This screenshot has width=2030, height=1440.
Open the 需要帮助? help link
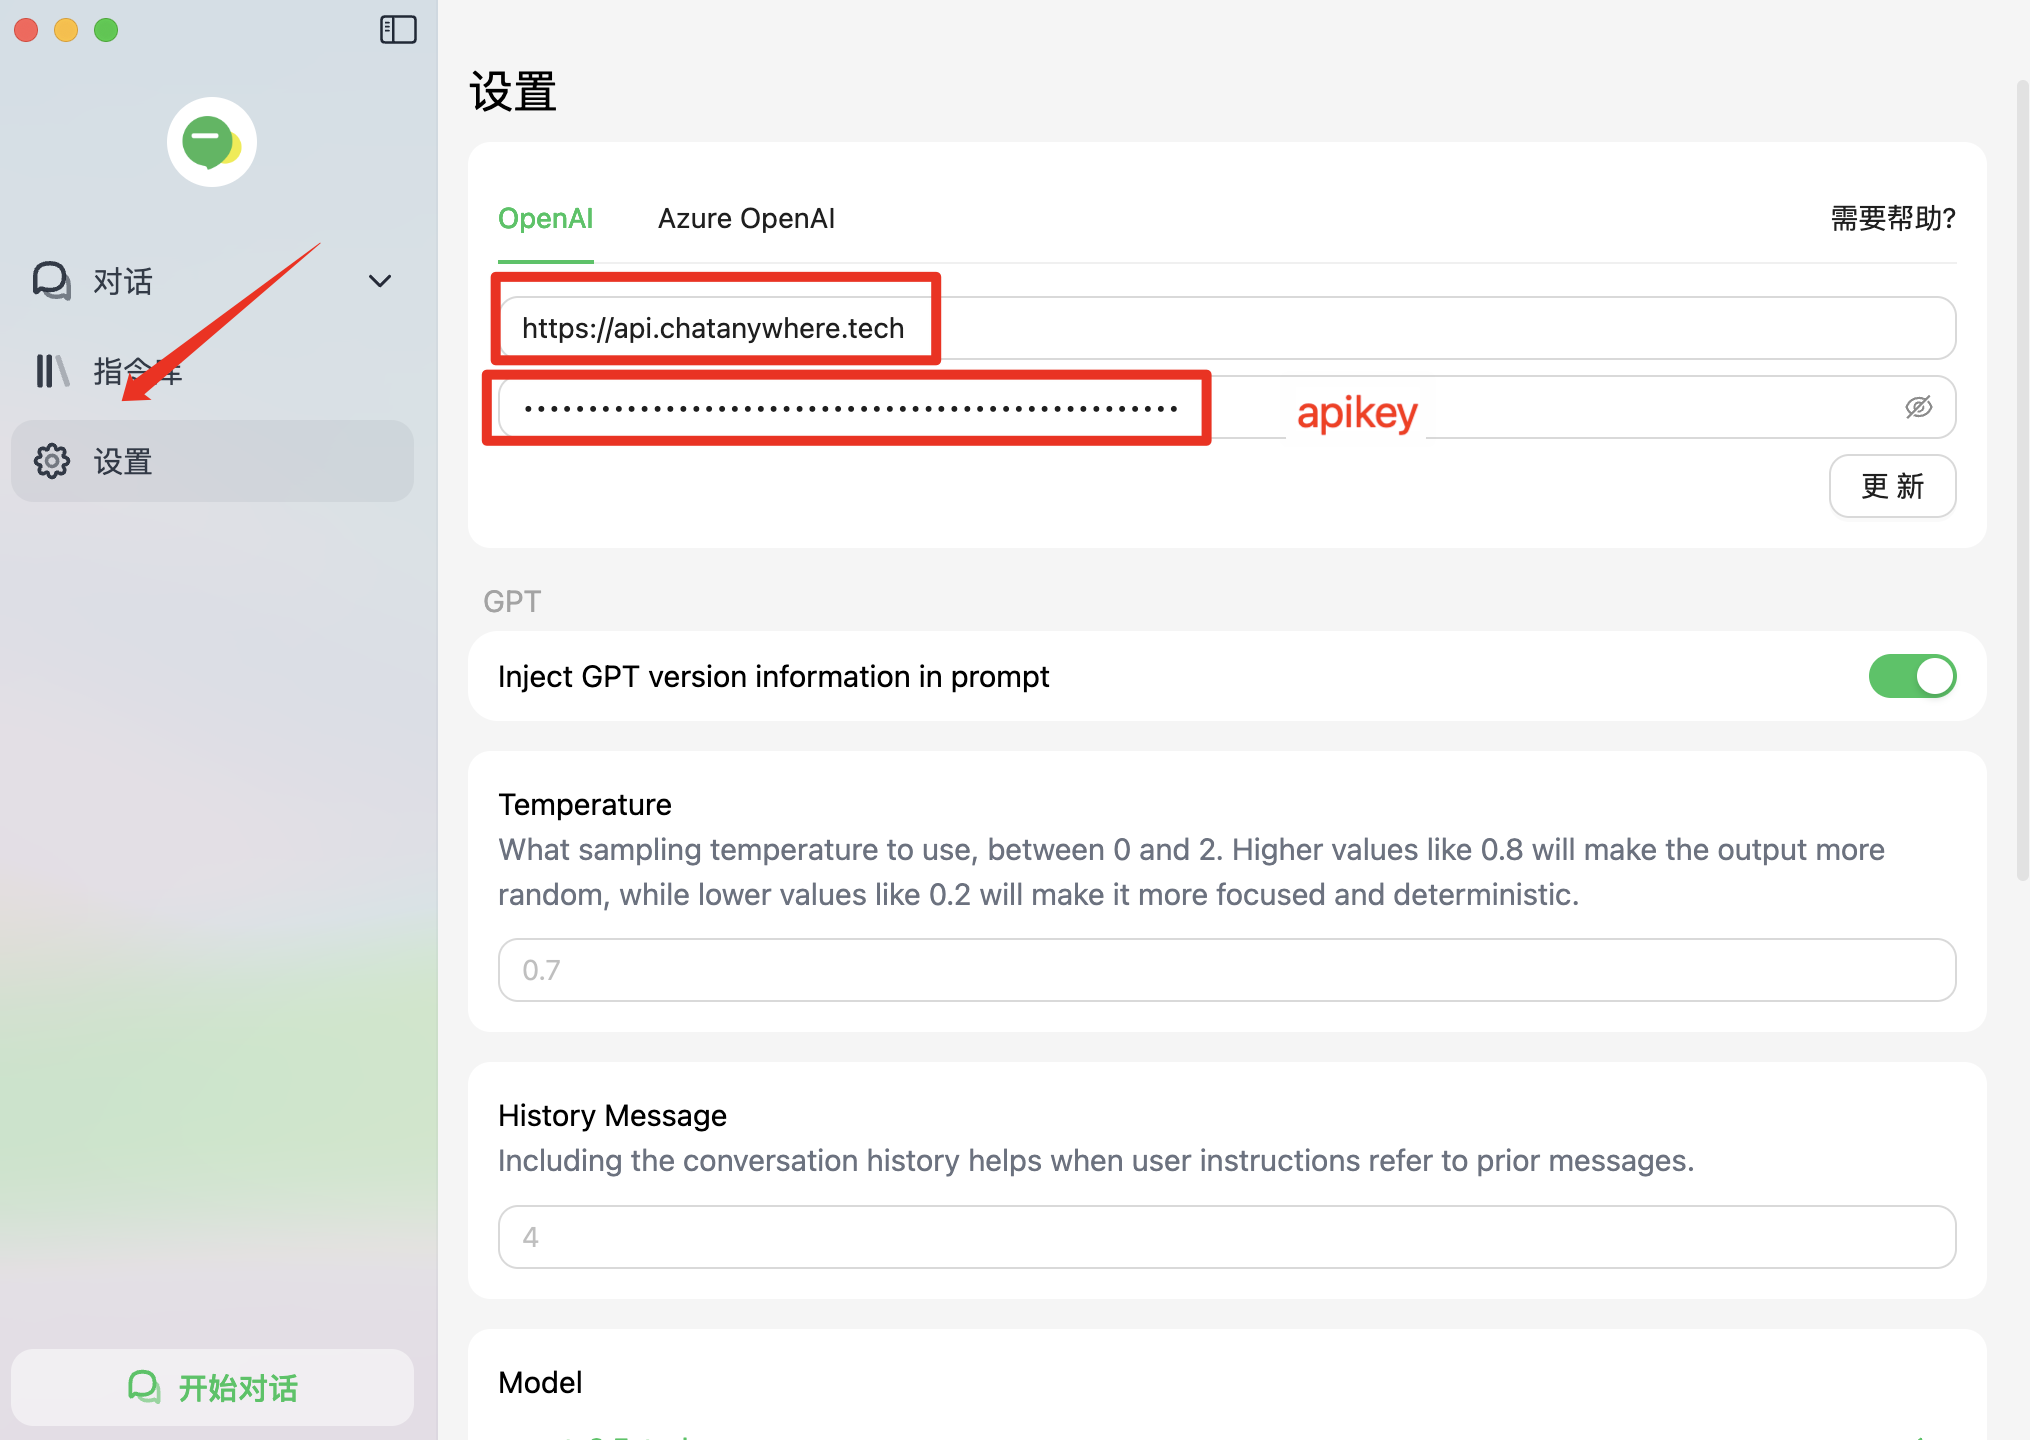pos(1892,218)
